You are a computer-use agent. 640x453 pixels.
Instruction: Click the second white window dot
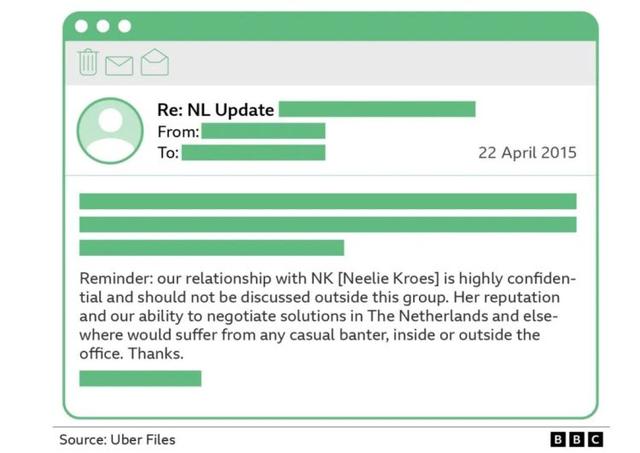(103, 26)
